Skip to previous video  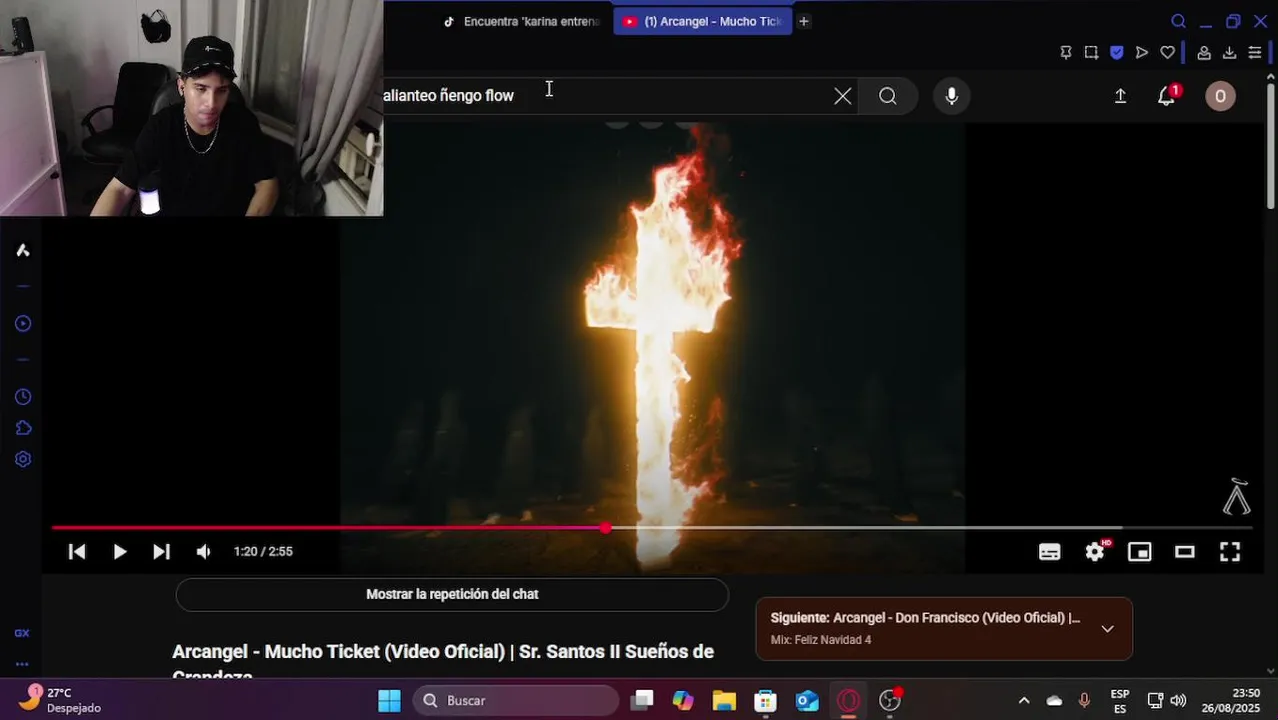point(77,552)
